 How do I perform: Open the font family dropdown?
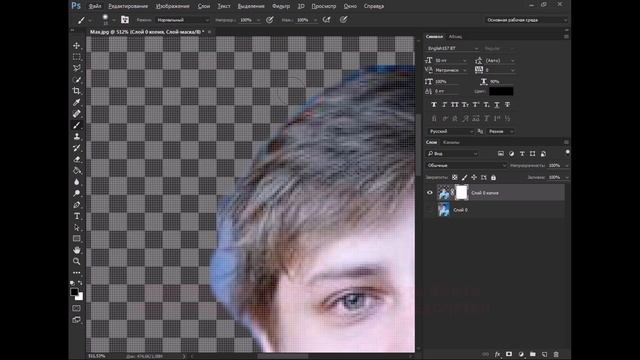(x=452, y=48)
